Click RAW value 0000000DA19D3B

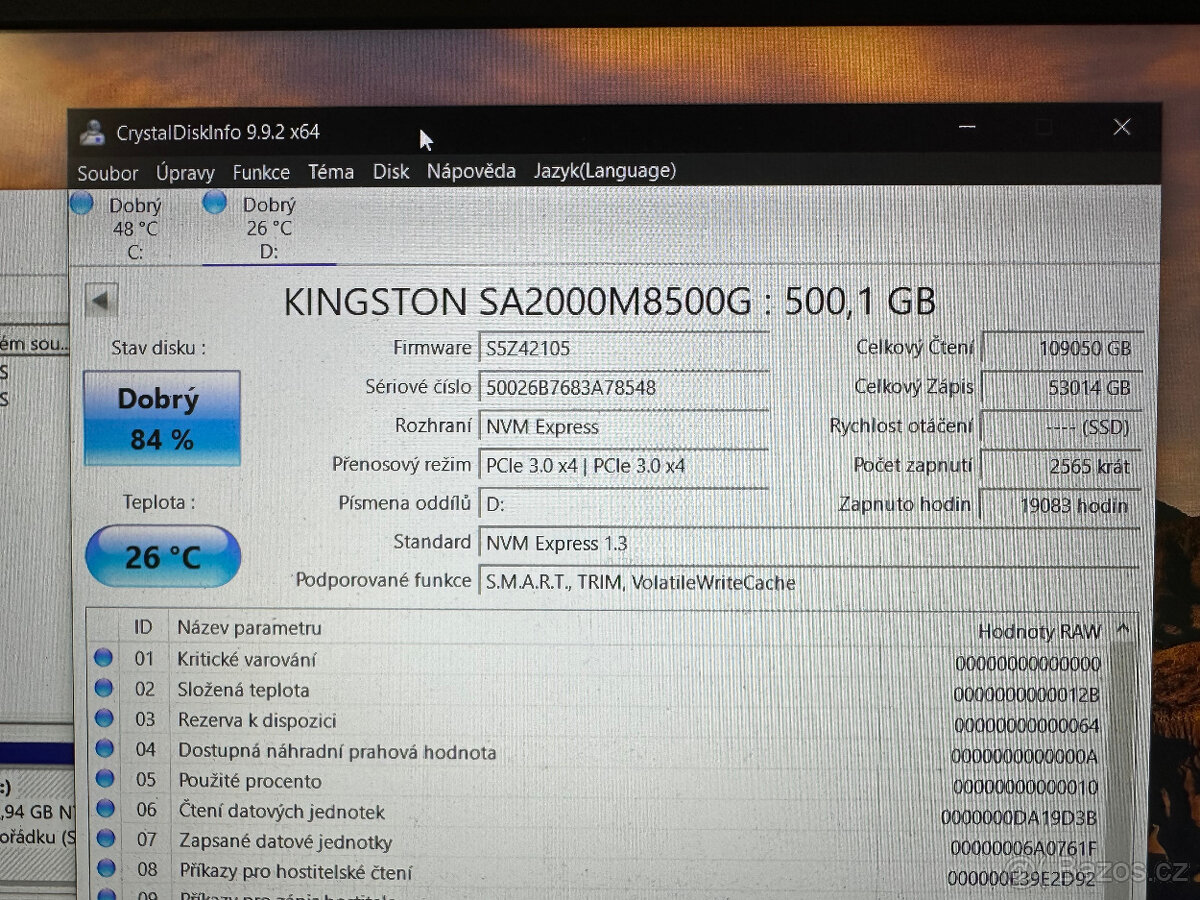[1019, 818]
